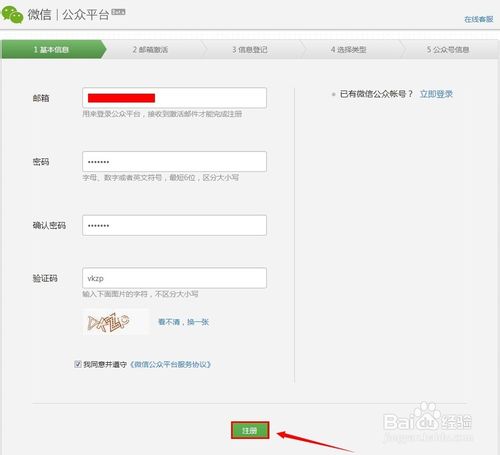Open 在线客服 online support link
The image size is (500, 455).
(x=479, y=19)
